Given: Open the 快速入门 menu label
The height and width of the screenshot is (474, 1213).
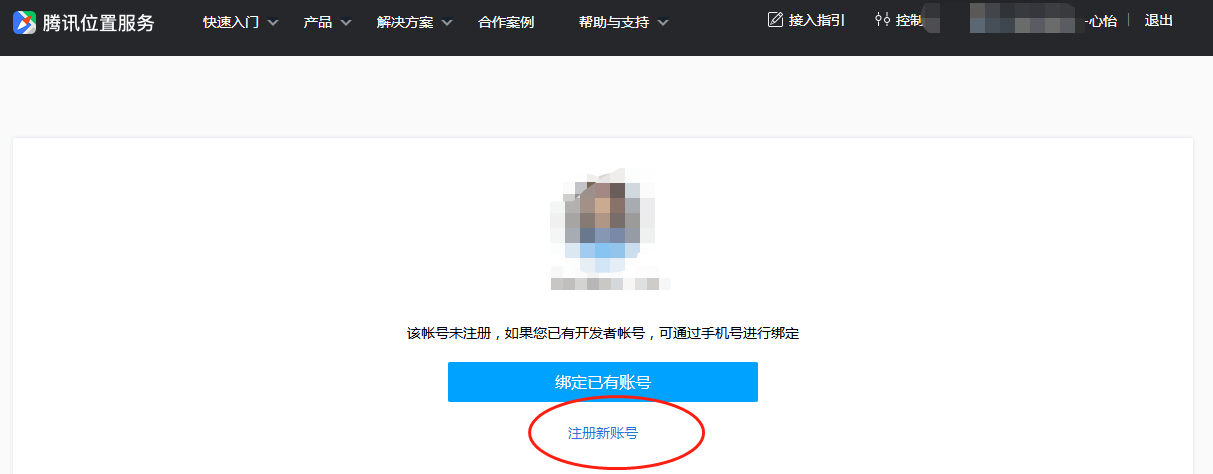Looking at the screenshot, I should pos(231,22).
